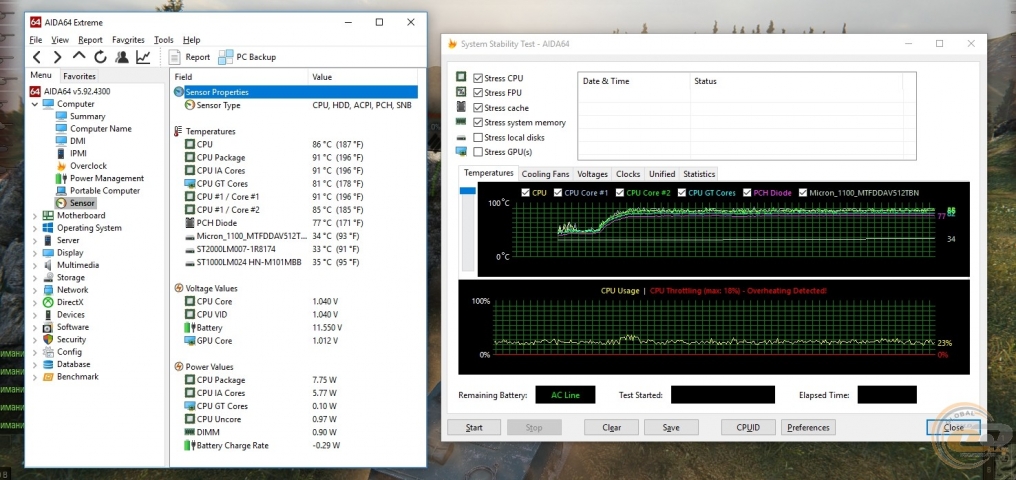Open the Tools menu
The height and width of the screenshot is (480, 1016).
click(x=164, y=40)
